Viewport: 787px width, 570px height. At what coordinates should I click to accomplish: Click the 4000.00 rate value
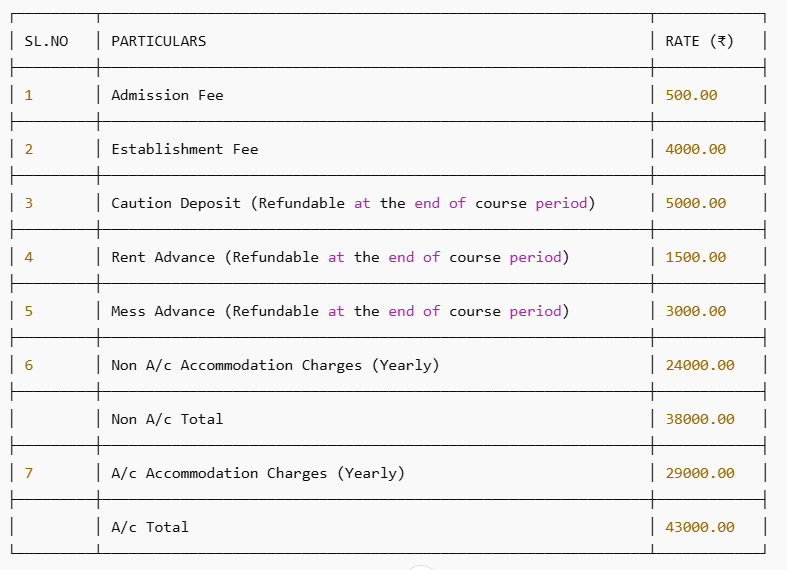coord(695,149)
